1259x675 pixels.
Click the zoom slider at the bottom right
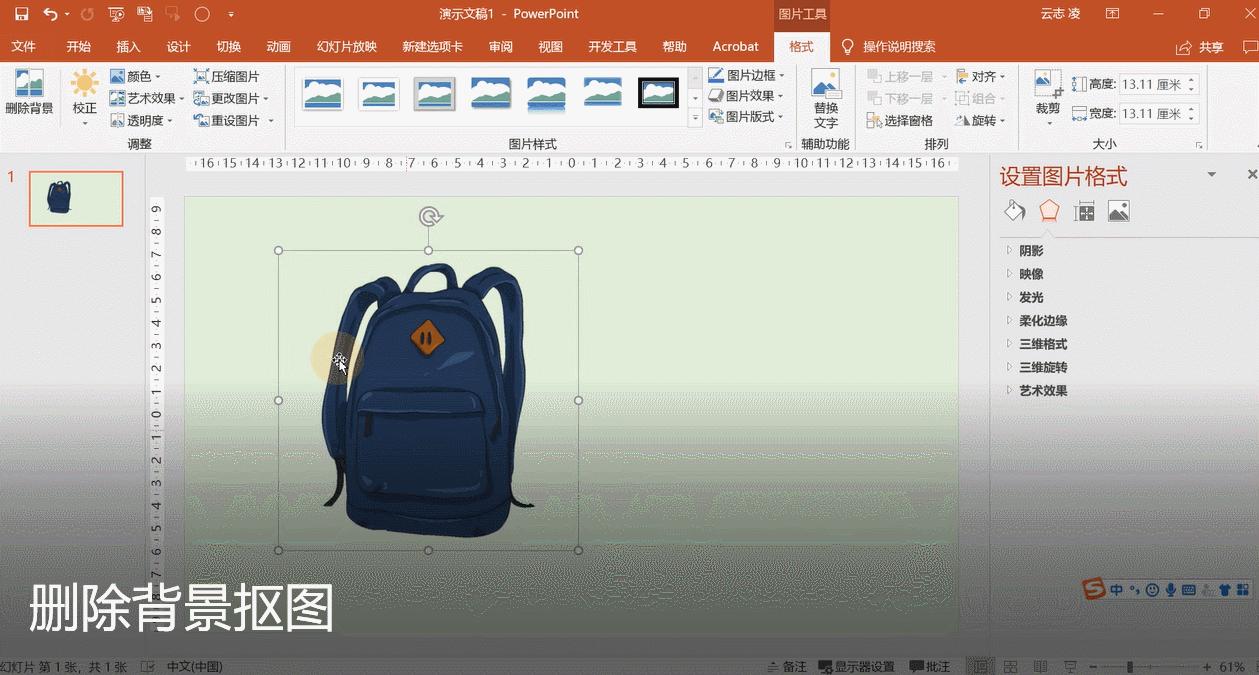tap(1128, 665)
